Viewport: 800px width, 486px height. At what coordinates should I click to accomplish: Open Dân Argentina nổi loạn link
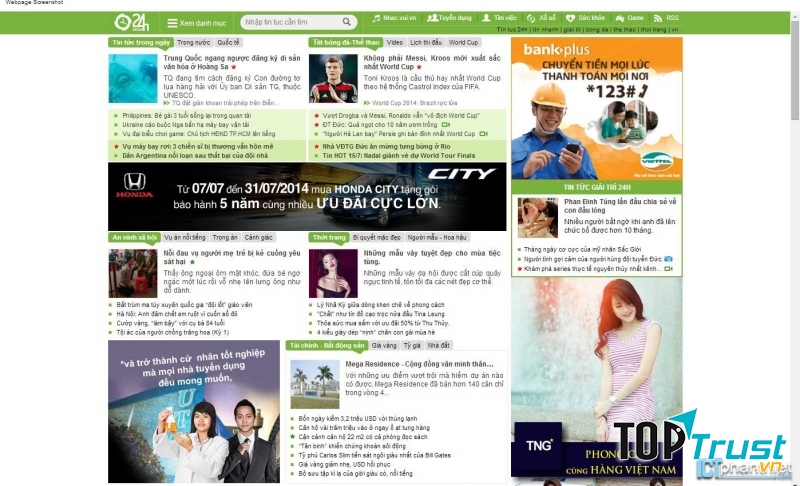click(195, 156)
